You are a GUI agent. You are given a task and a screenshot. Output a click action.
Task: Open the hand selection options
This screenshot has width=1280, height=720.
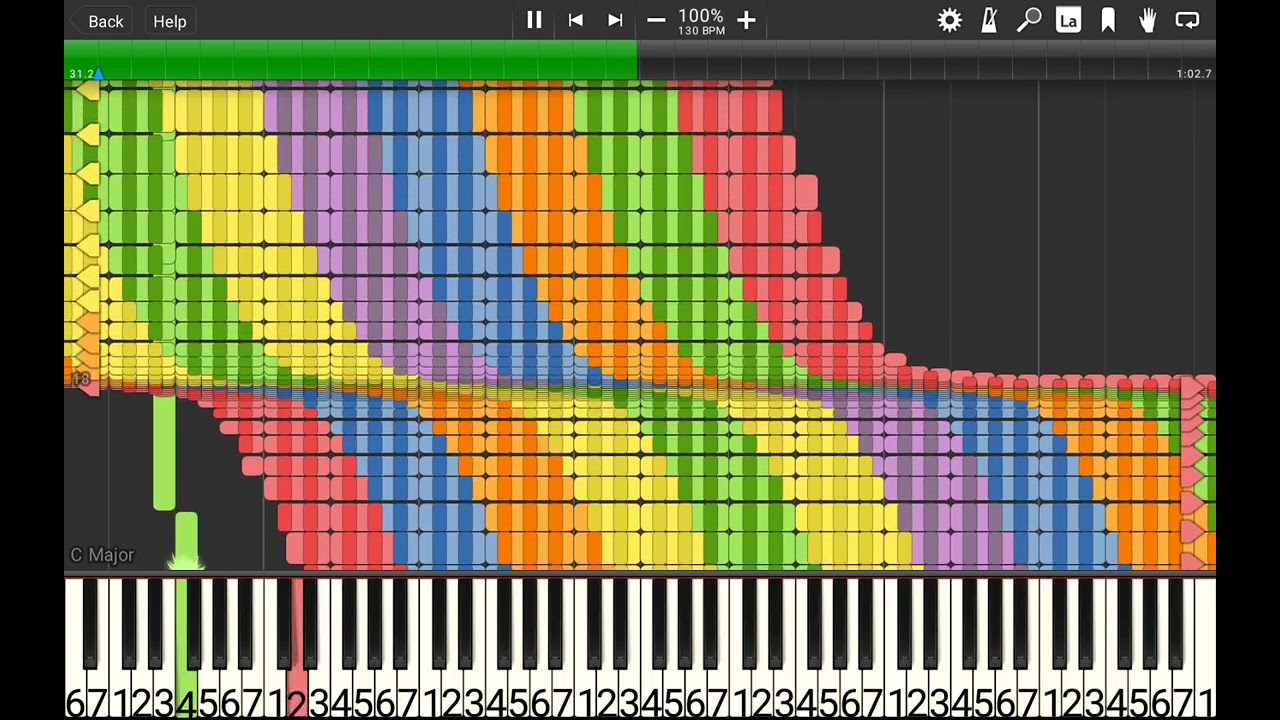pyautogui.click(x=1147, y=20)
